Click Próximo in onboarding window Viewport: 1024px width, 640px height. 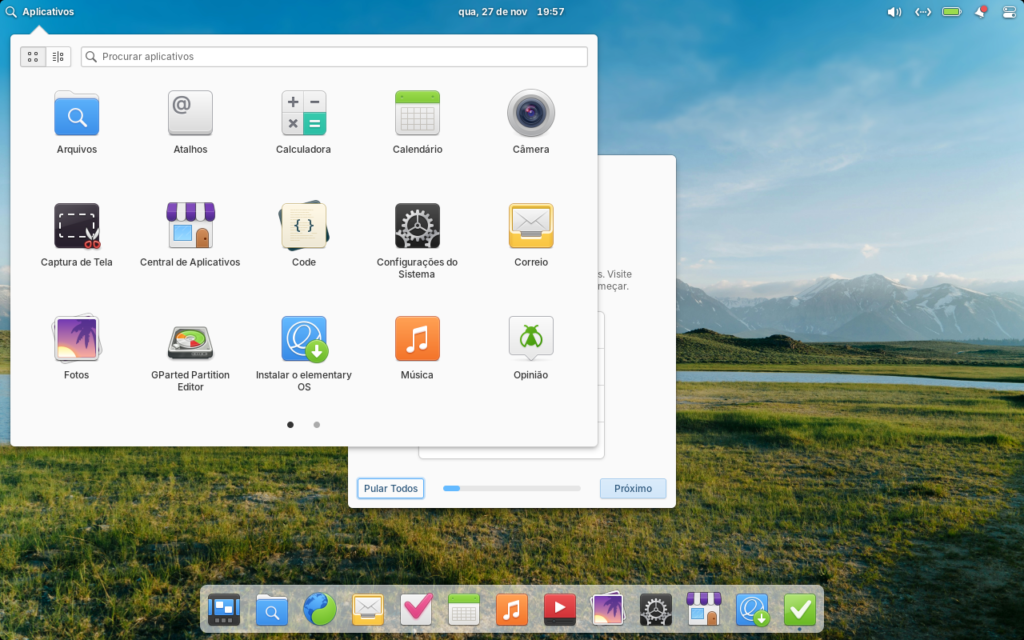[633, 488]
